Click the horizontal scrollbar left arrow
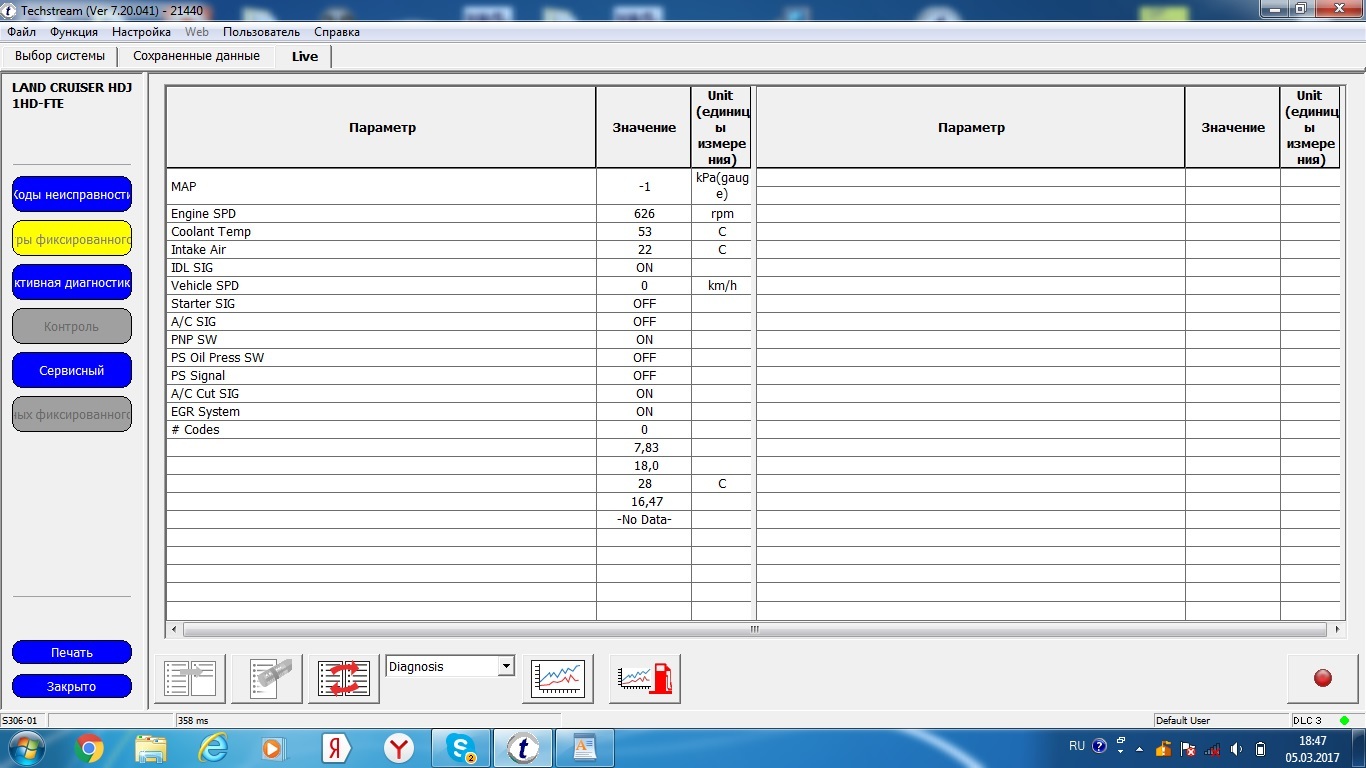 point(174,629)
